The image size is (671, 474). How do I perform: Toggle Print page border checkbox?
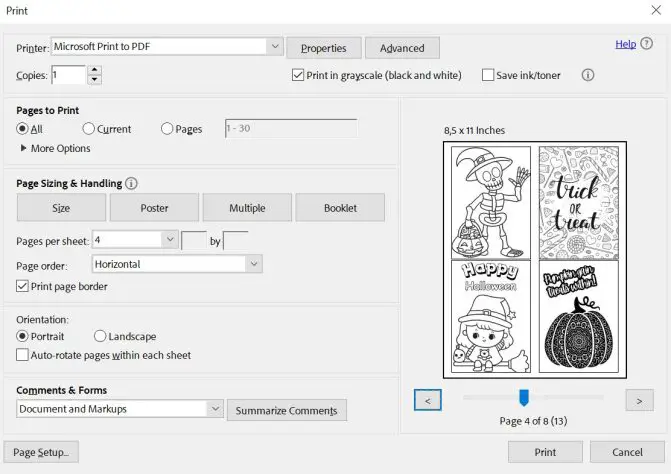pyautogui.click(x=22, y=286)
